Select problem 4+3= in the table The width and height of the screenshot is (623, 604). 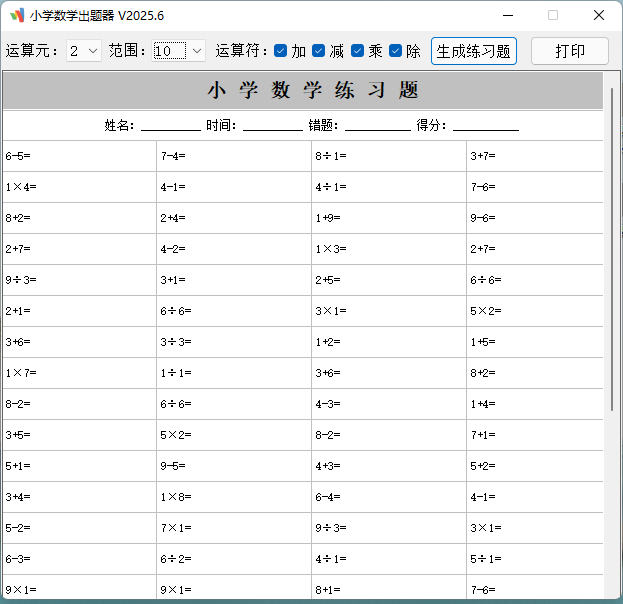pyautogui.click(x=389, y=466)
